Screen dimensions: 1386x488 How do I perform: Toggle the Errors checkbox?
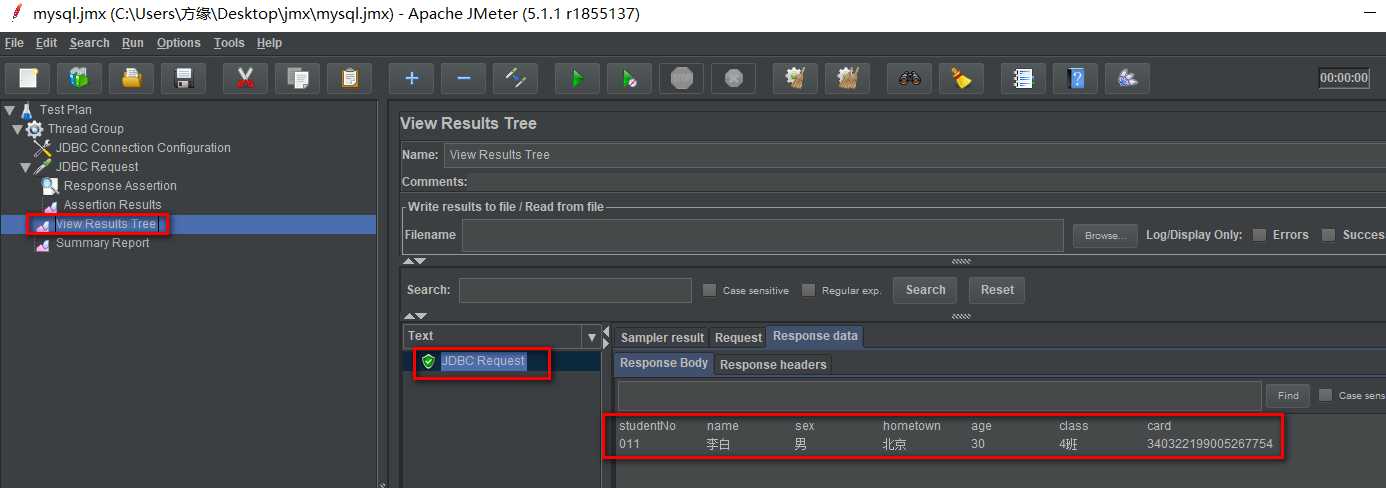tap(1259, 235)
